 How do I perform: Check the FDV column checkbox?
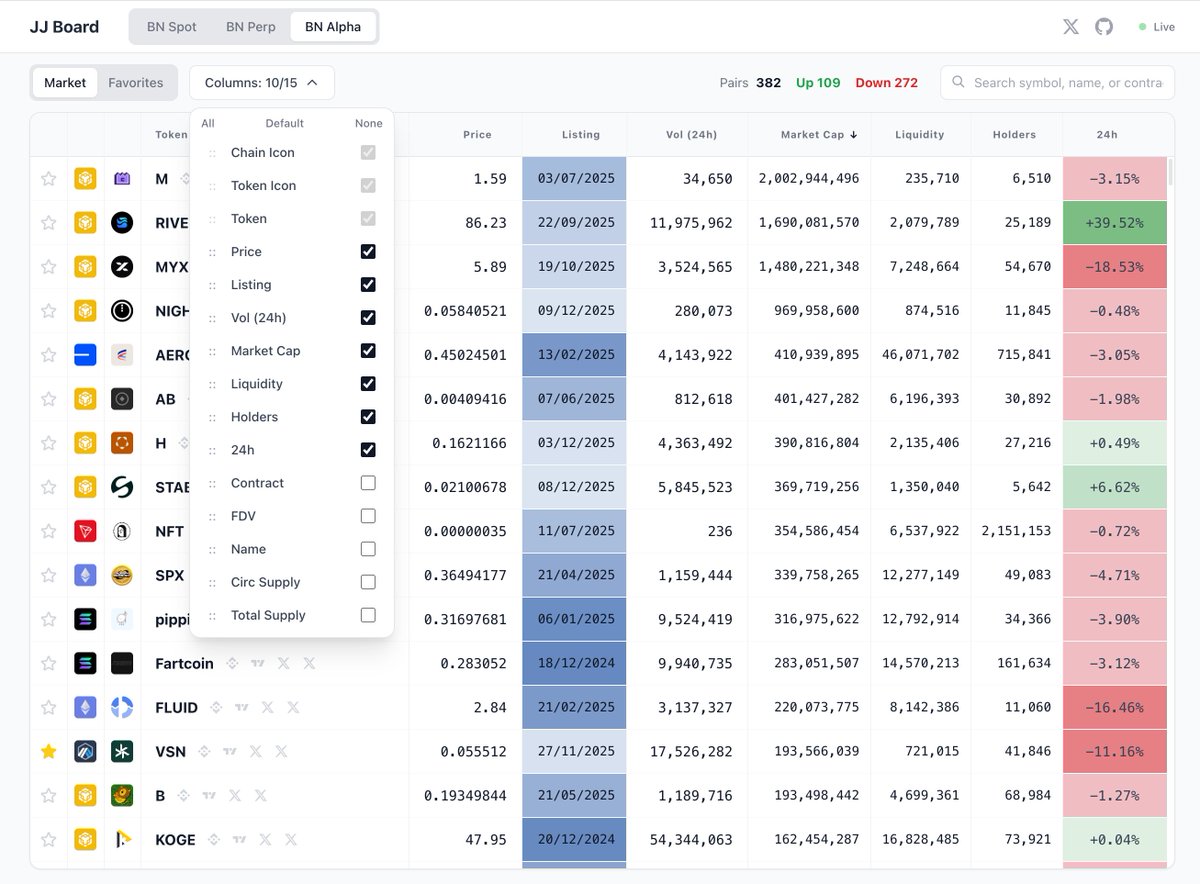pyautogui.click(x=368, y=515)
